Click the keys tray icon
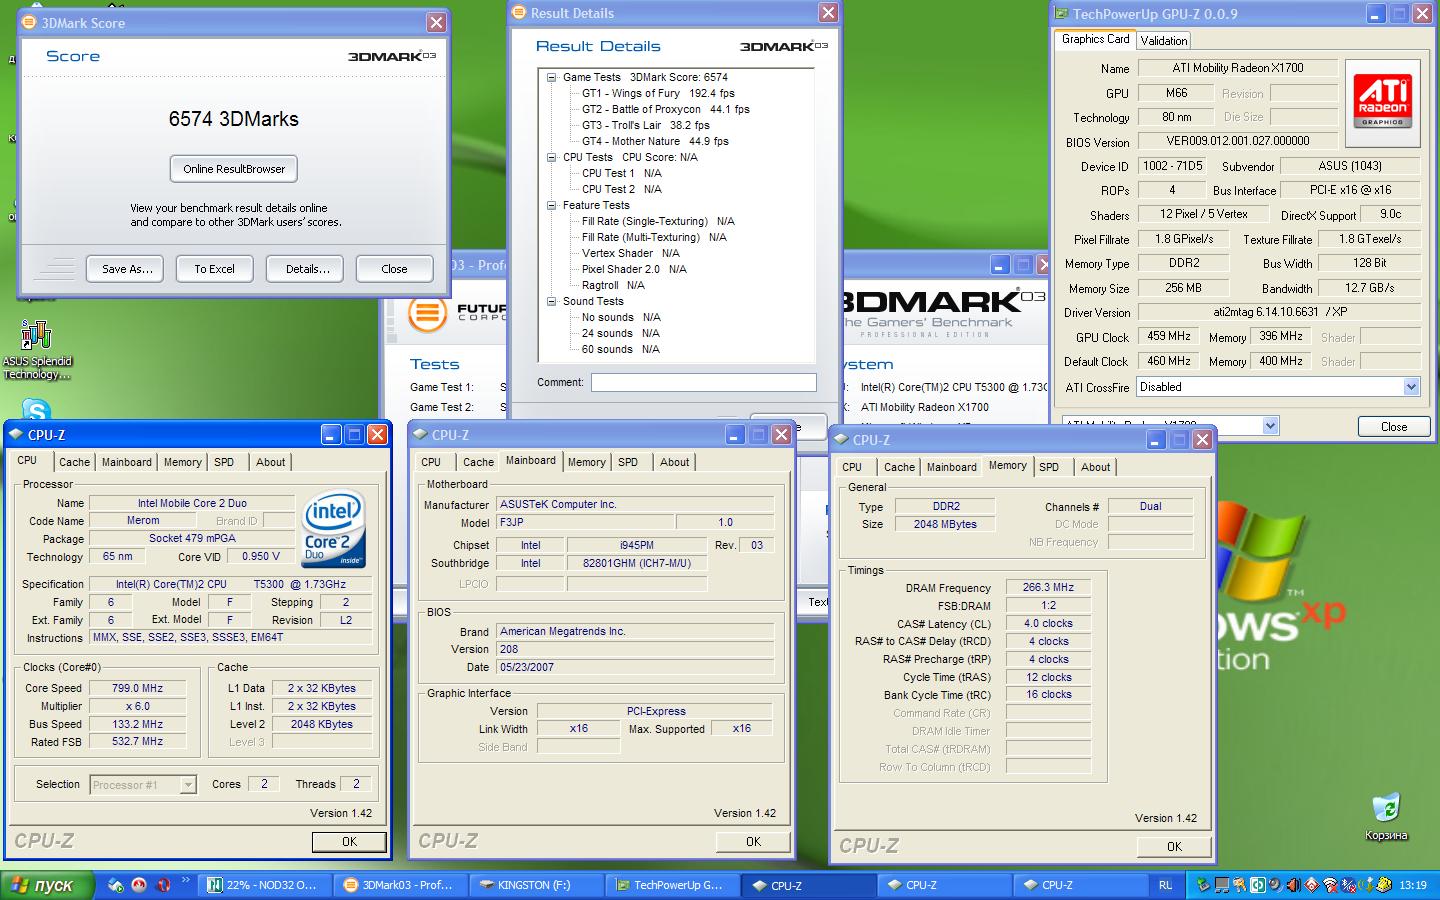This screenshot has width=1440, height=900. (1240, 885)
